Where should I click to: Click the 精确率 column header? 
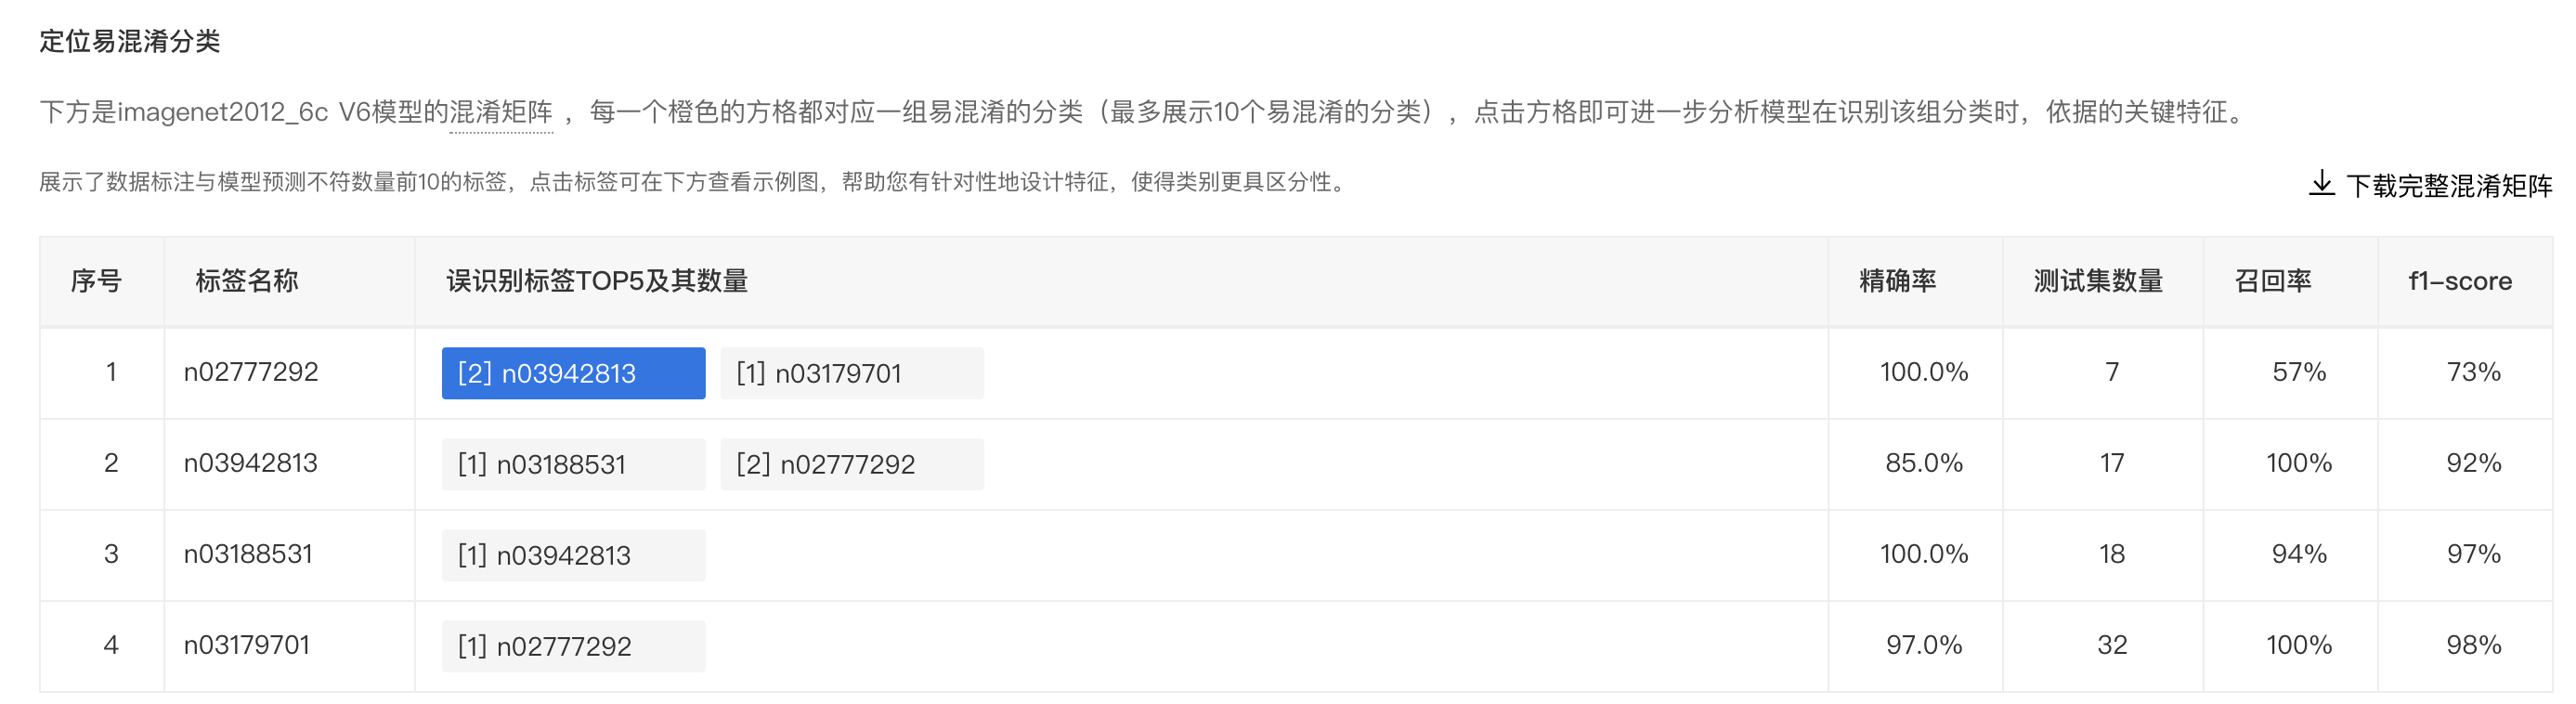[1897, 281]
